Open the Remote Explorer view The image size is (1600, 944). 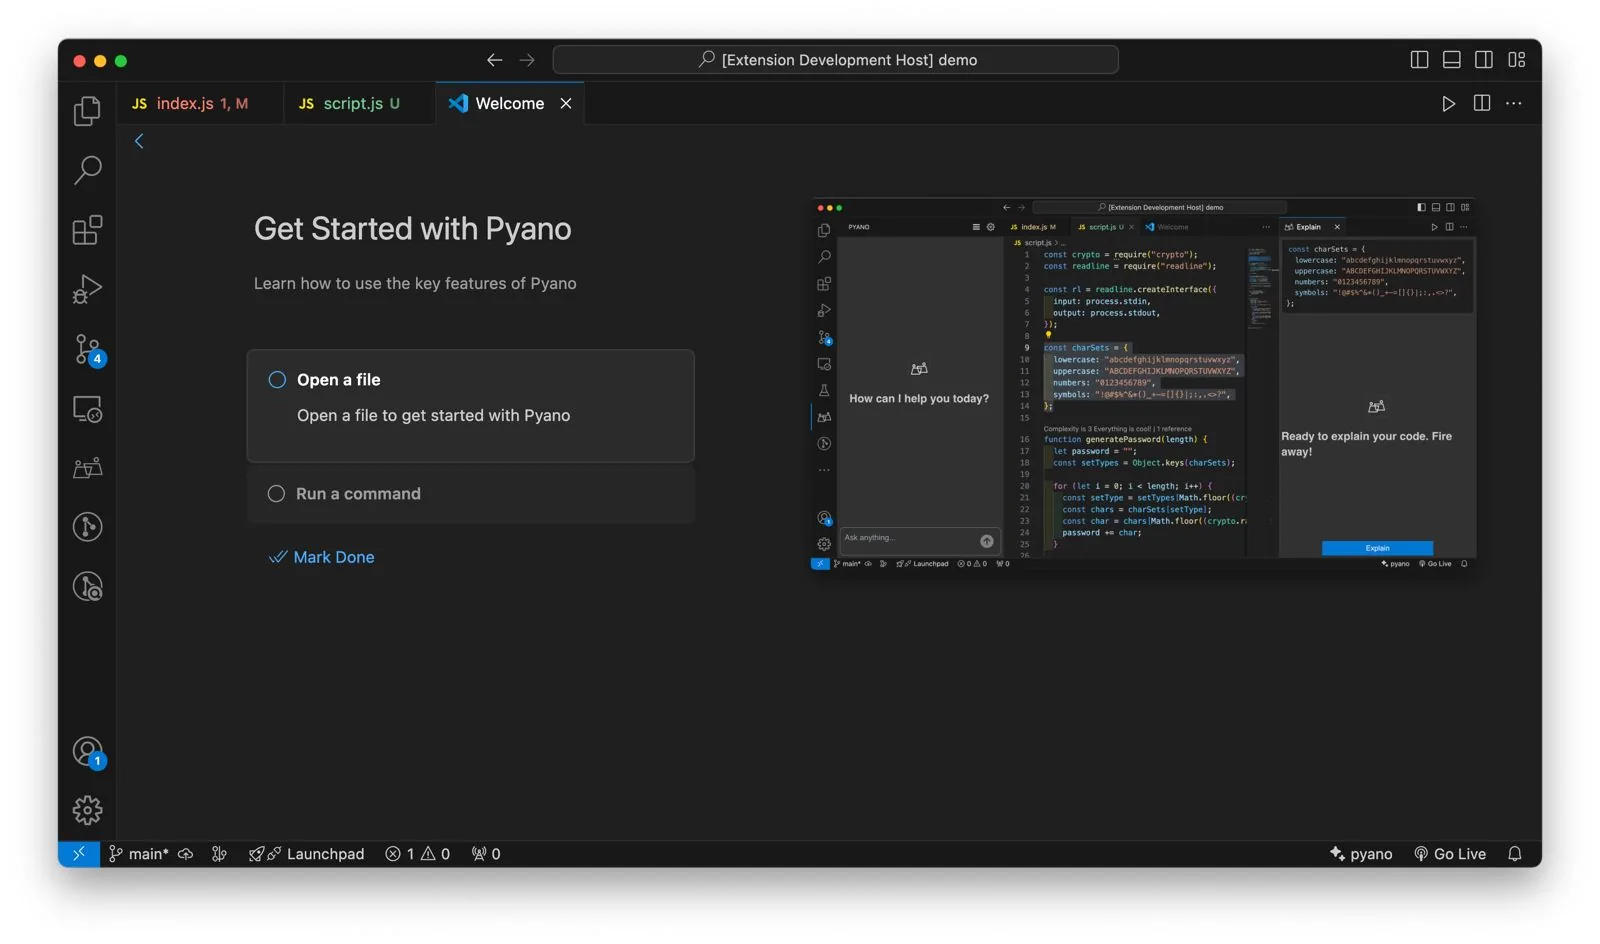(x=87, y=408)
